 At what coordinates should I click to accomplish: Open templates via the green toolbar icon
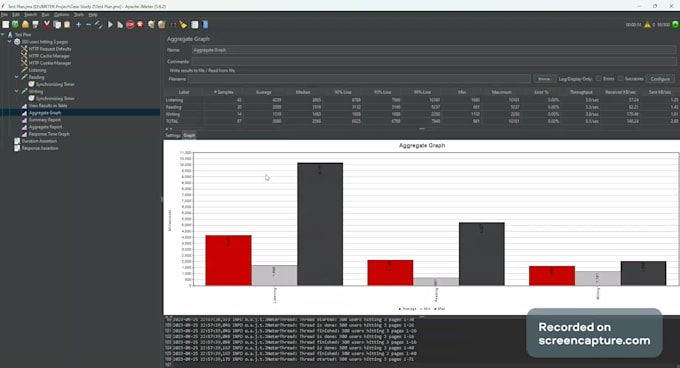(x=15, y=25)
